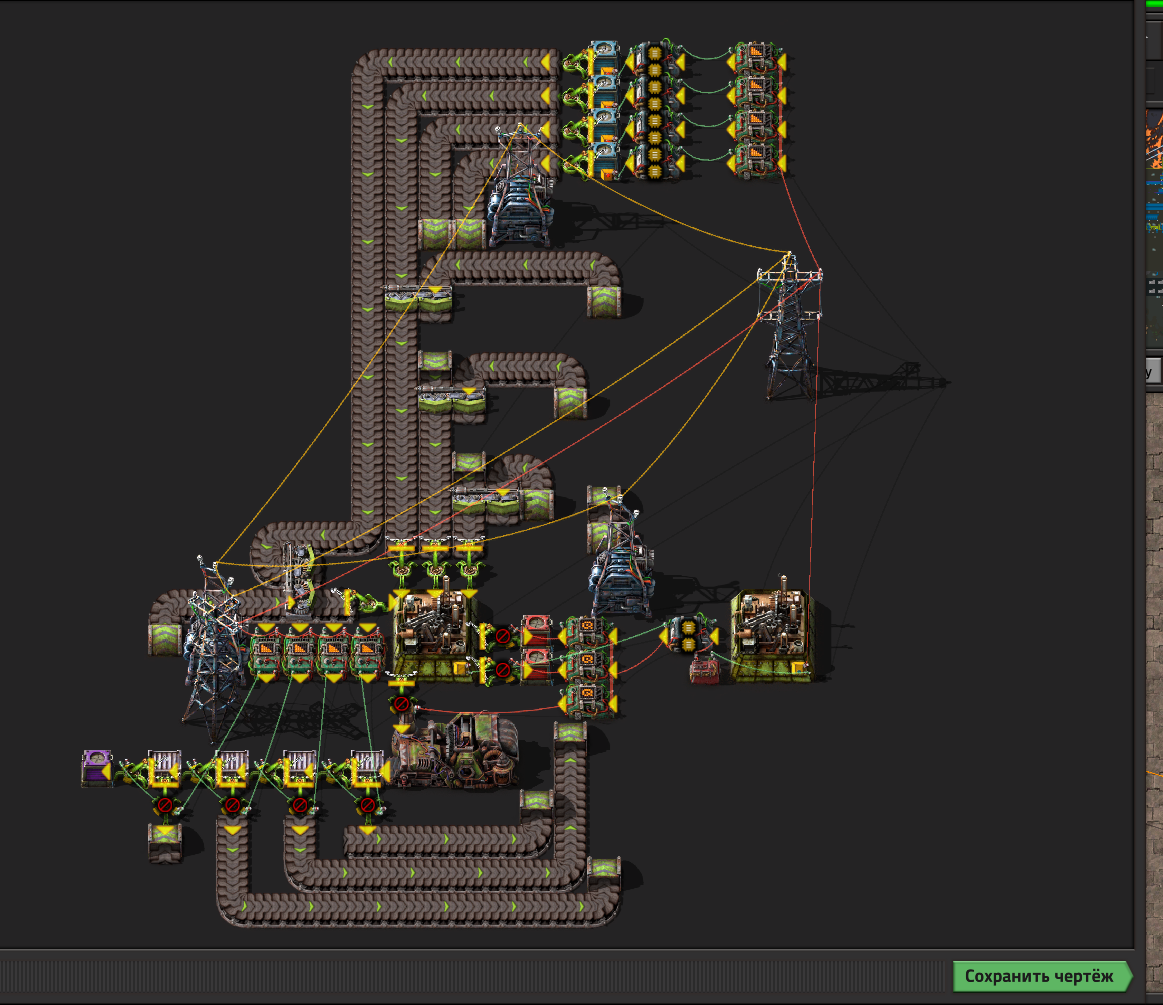Click the lowest splitter above the inserters
This screenshot has width=1163, height=1005.
[x=487, y=501]
